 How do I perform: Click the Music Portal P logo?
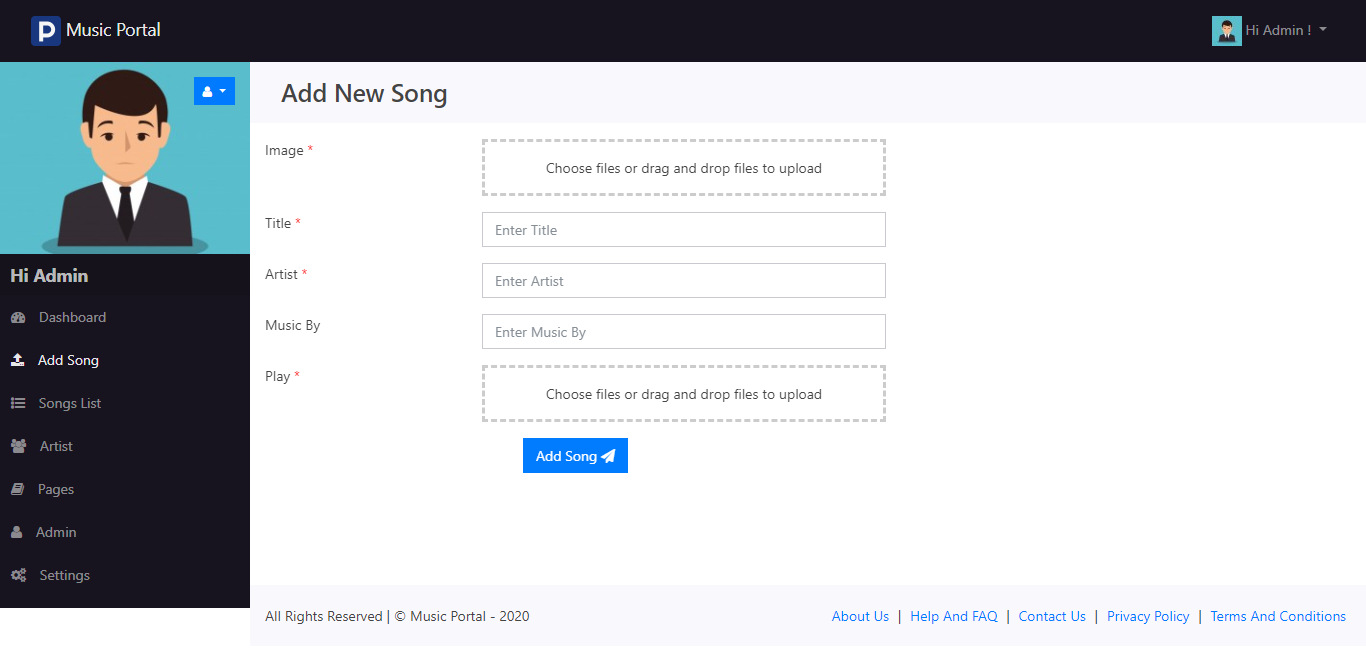[x=44, y=30]
